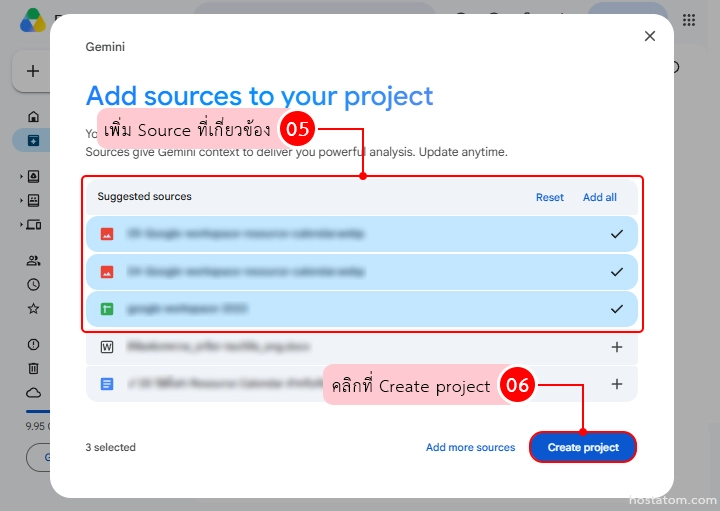Screen dimensions: 720x511
Task: Reset the suggested sources selection
Action: [550, 197]
